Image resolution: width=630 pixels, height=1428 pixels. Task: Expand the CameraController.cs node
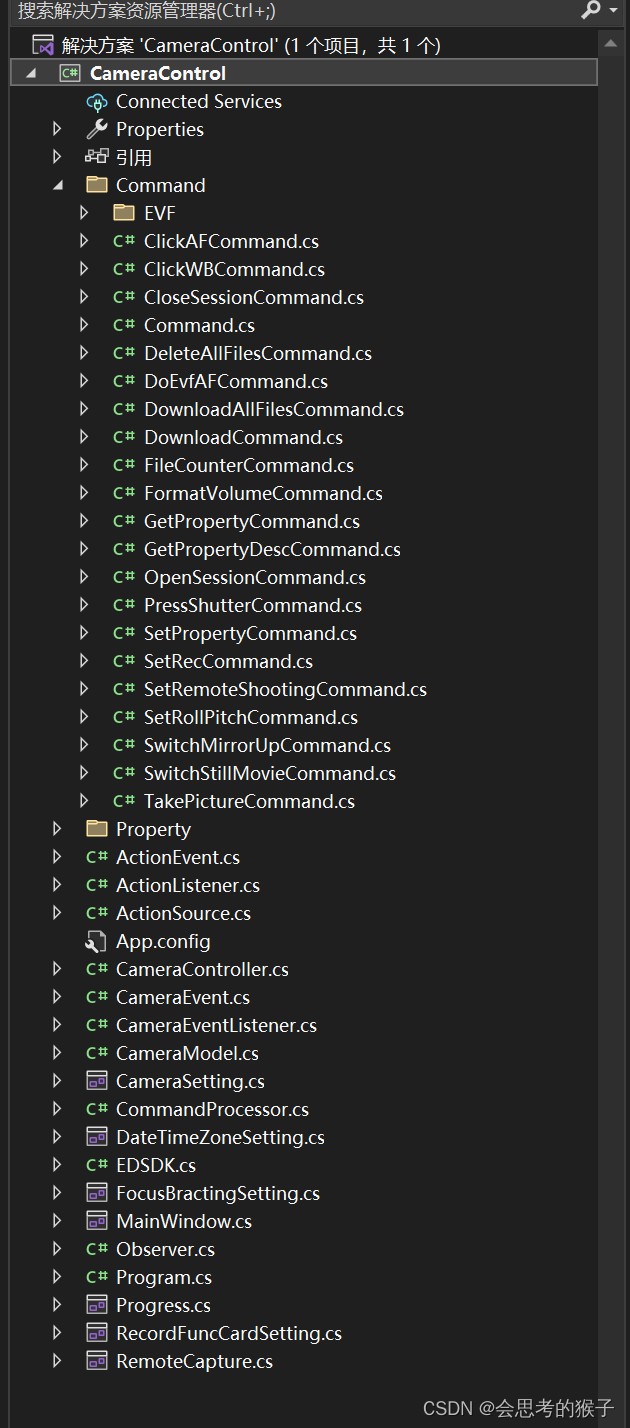pyautogui.click(x=56, y=969)
